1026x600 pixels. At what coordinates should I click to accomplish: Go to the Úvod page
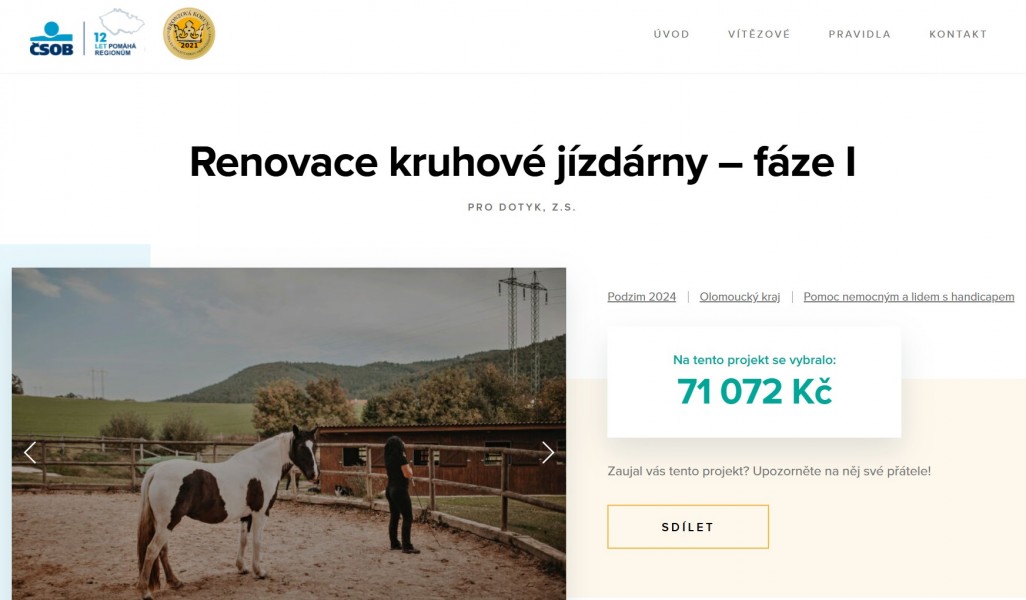pyautogui.click(x=671, y=34)
